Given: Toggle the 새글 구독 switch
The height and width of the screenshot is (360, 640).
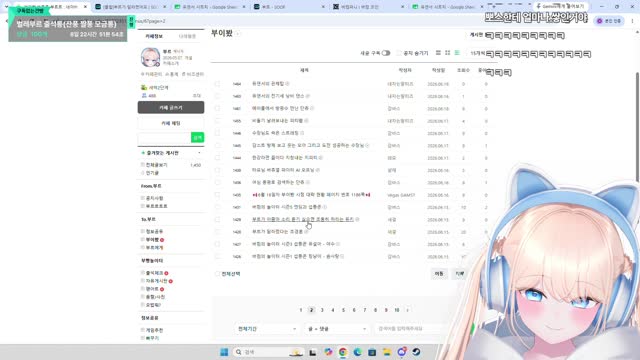Looking at the screenshot, I should tap(386, 53).
